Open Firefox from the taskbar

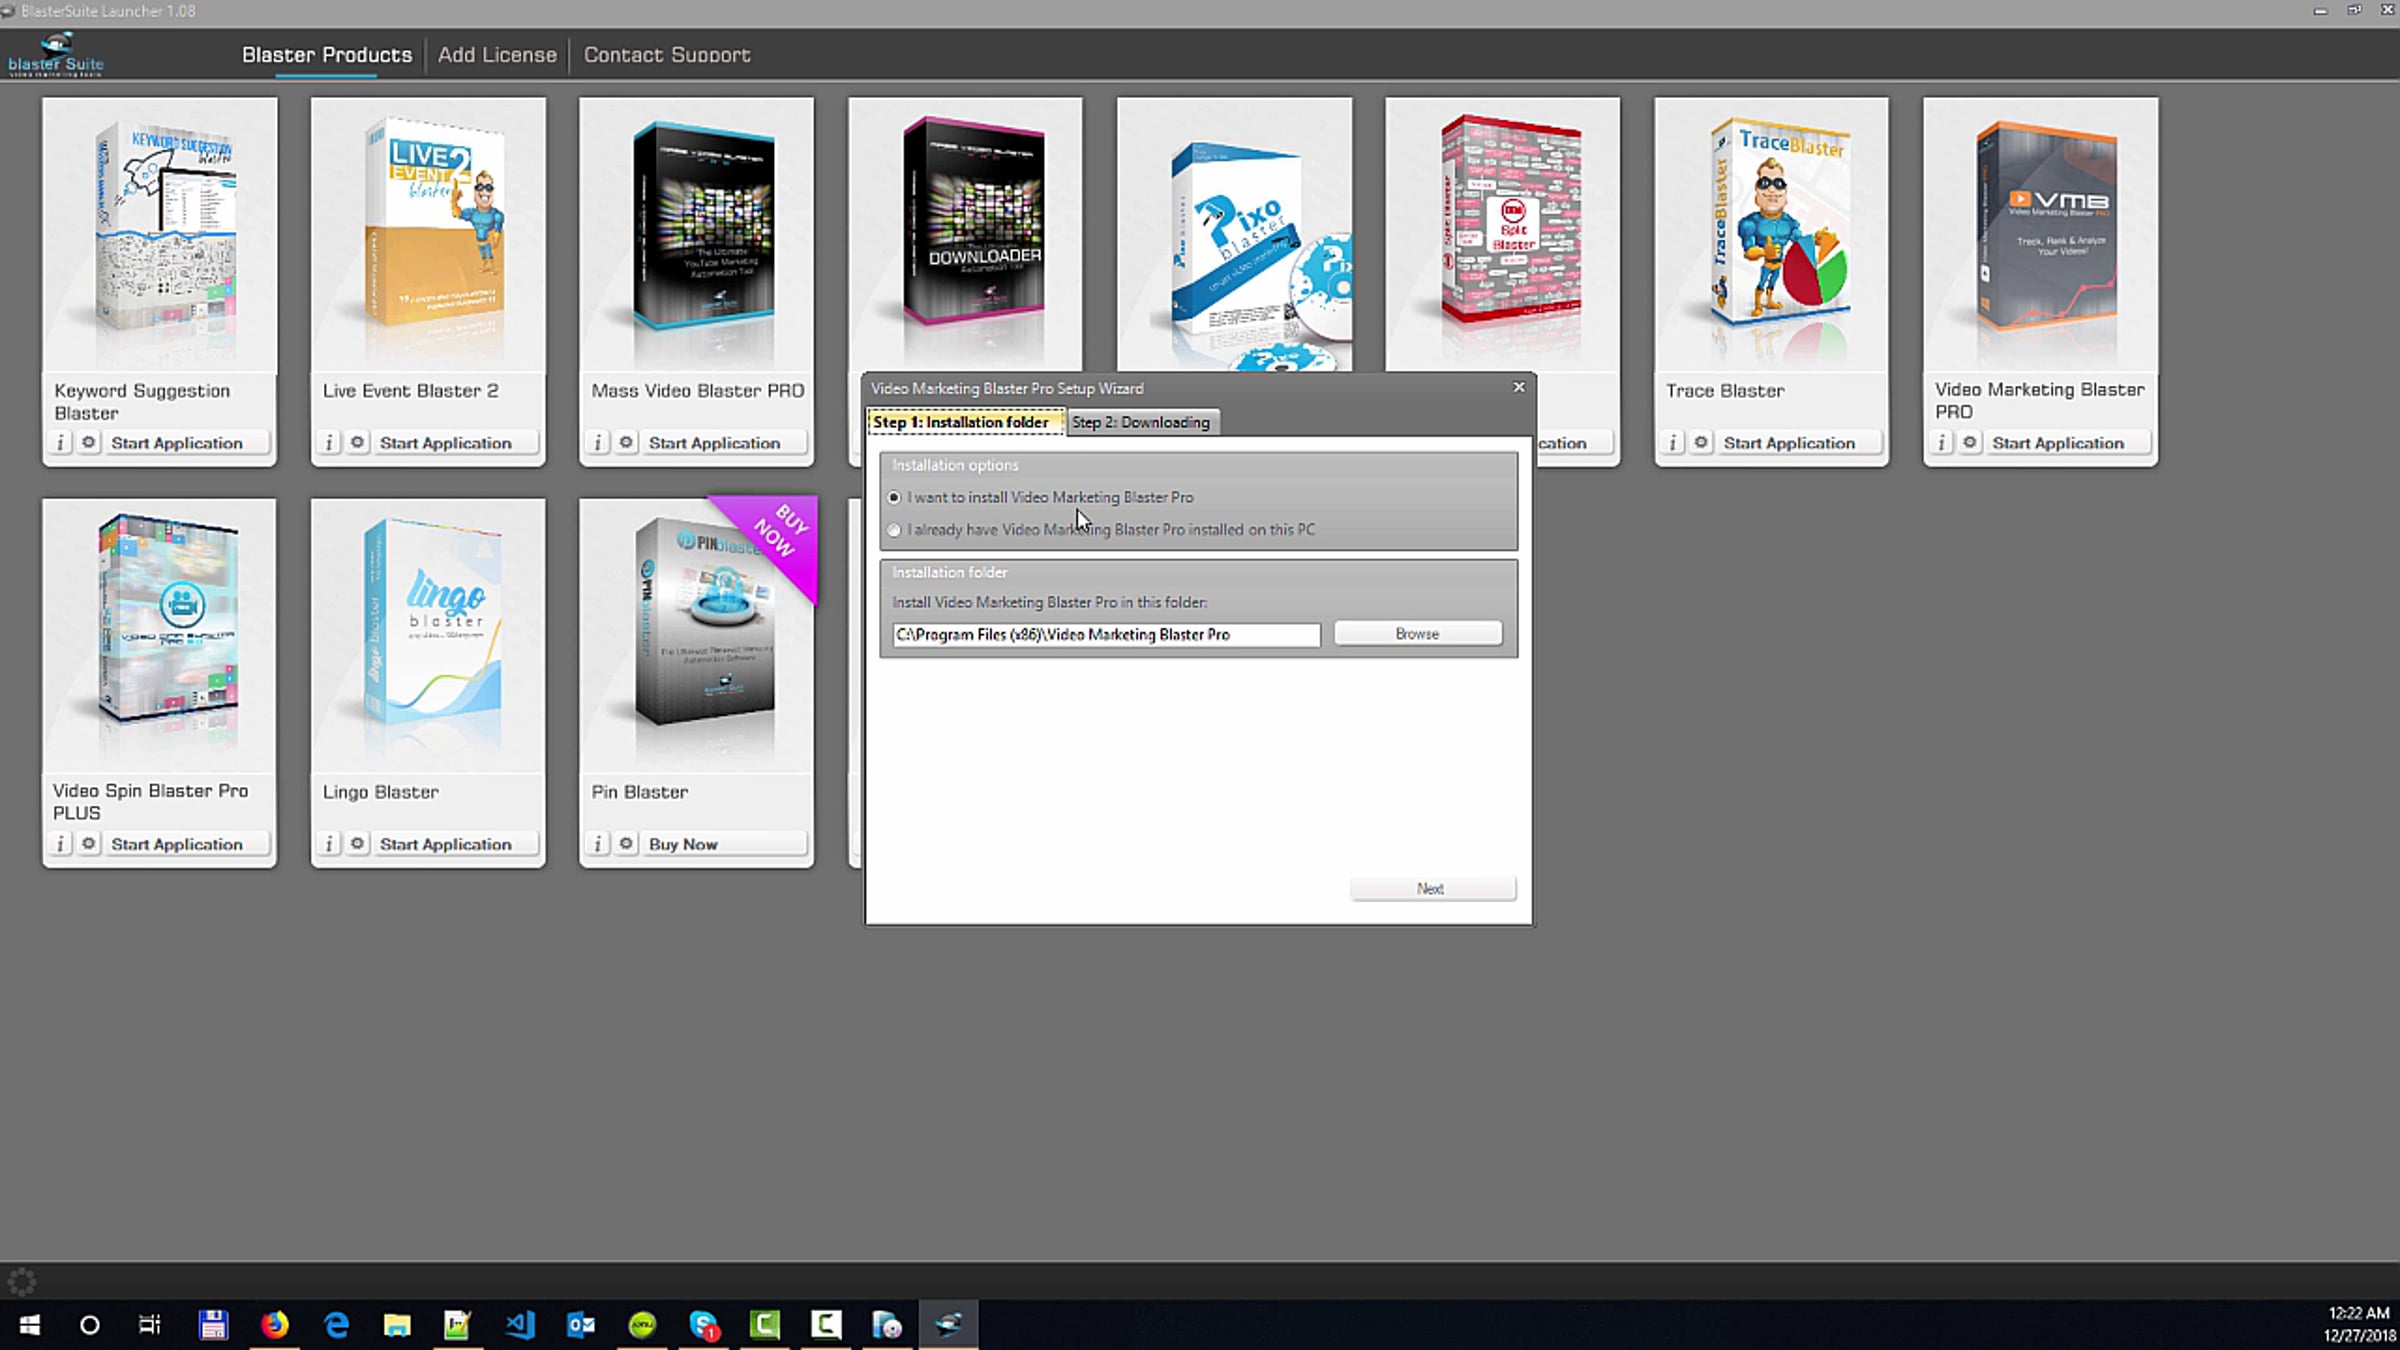pyautogui.click(x=275, y=1325)
